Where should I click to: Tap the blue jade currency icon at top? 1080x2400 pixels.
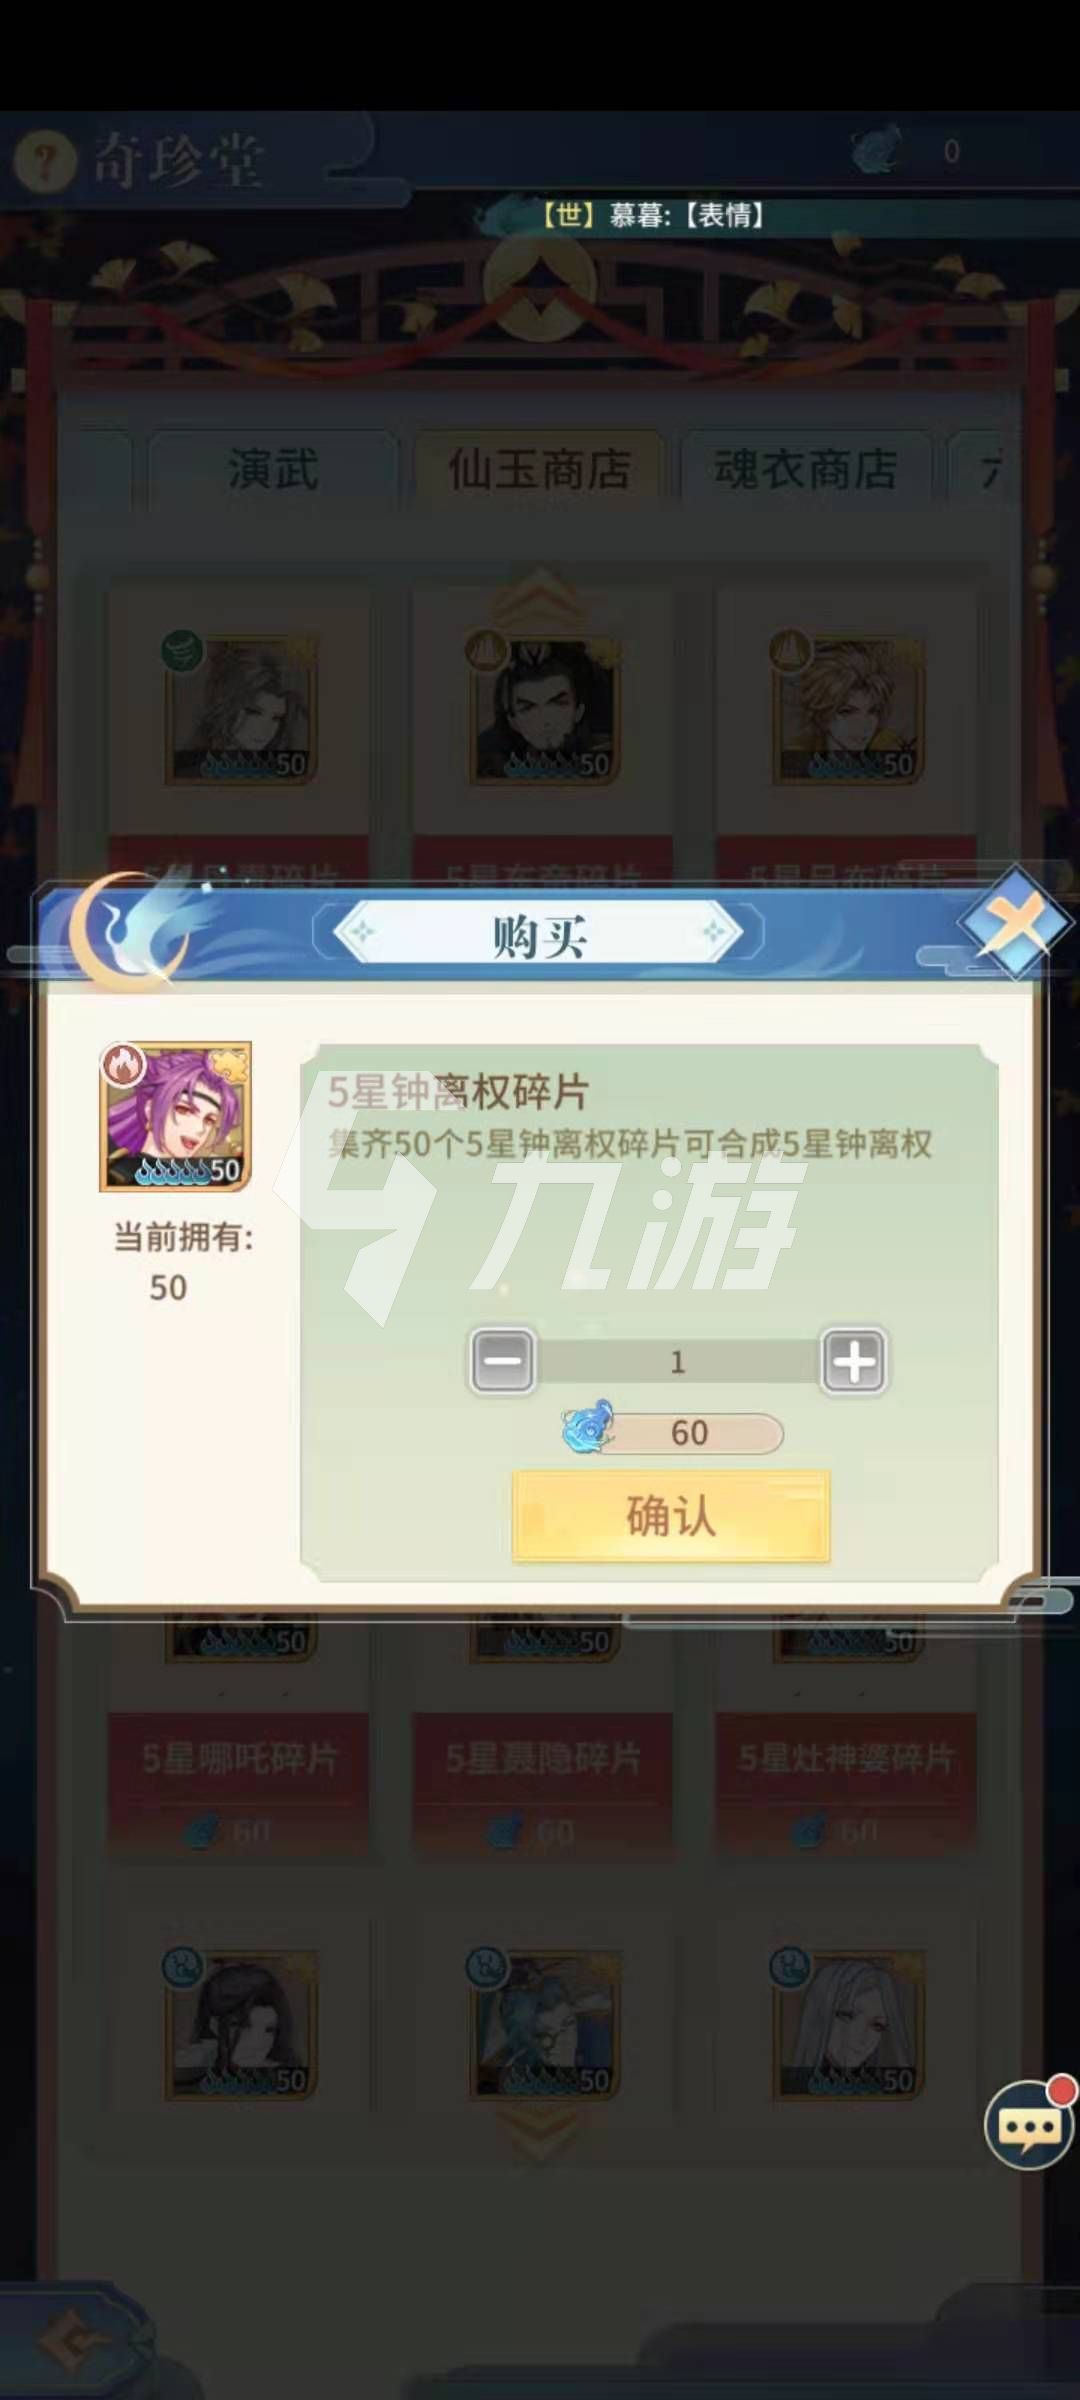(877, 151)
